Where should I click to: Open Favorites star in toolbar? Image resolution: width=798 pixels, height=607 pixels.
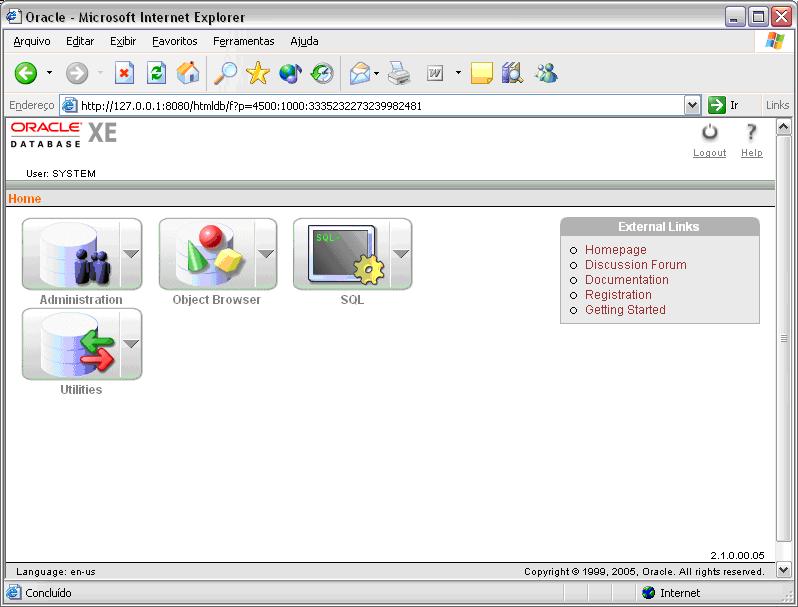258,73
